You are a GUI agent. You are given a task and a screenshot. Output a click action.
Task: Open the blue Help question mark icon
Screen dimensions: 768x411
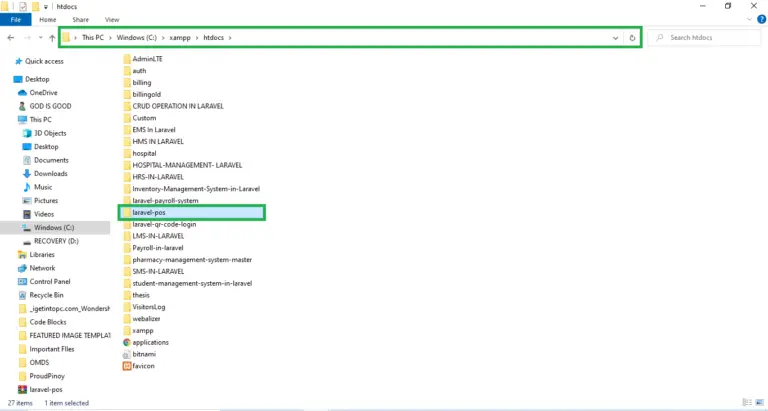(760, 20)
